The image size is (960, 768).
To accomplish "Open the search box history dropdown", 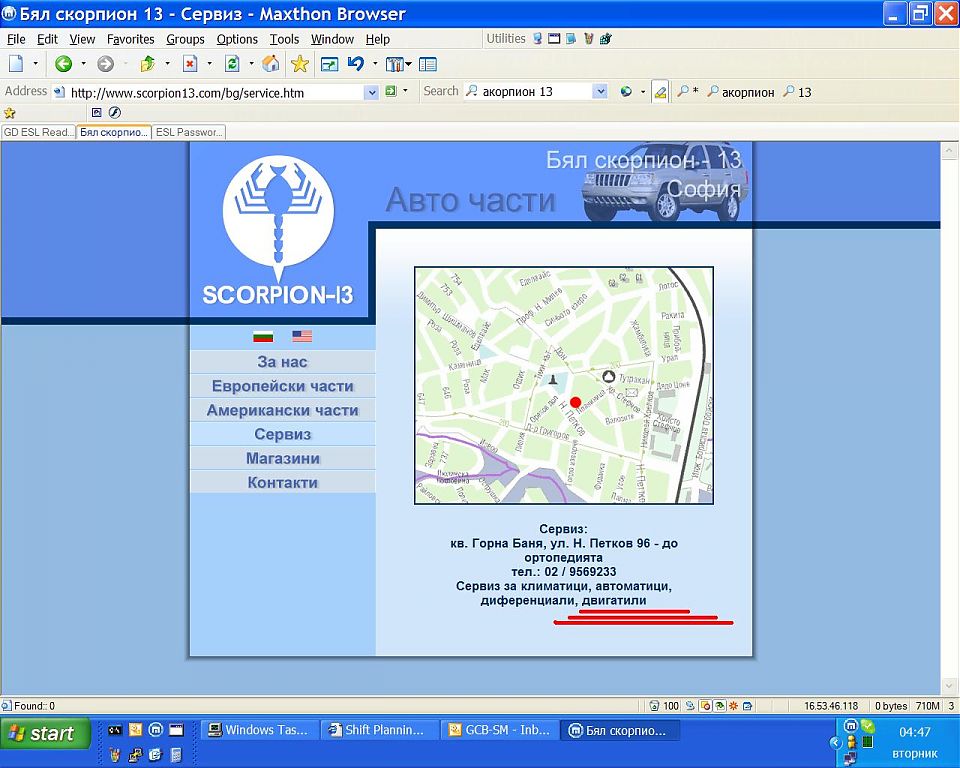I will point(600,92).
